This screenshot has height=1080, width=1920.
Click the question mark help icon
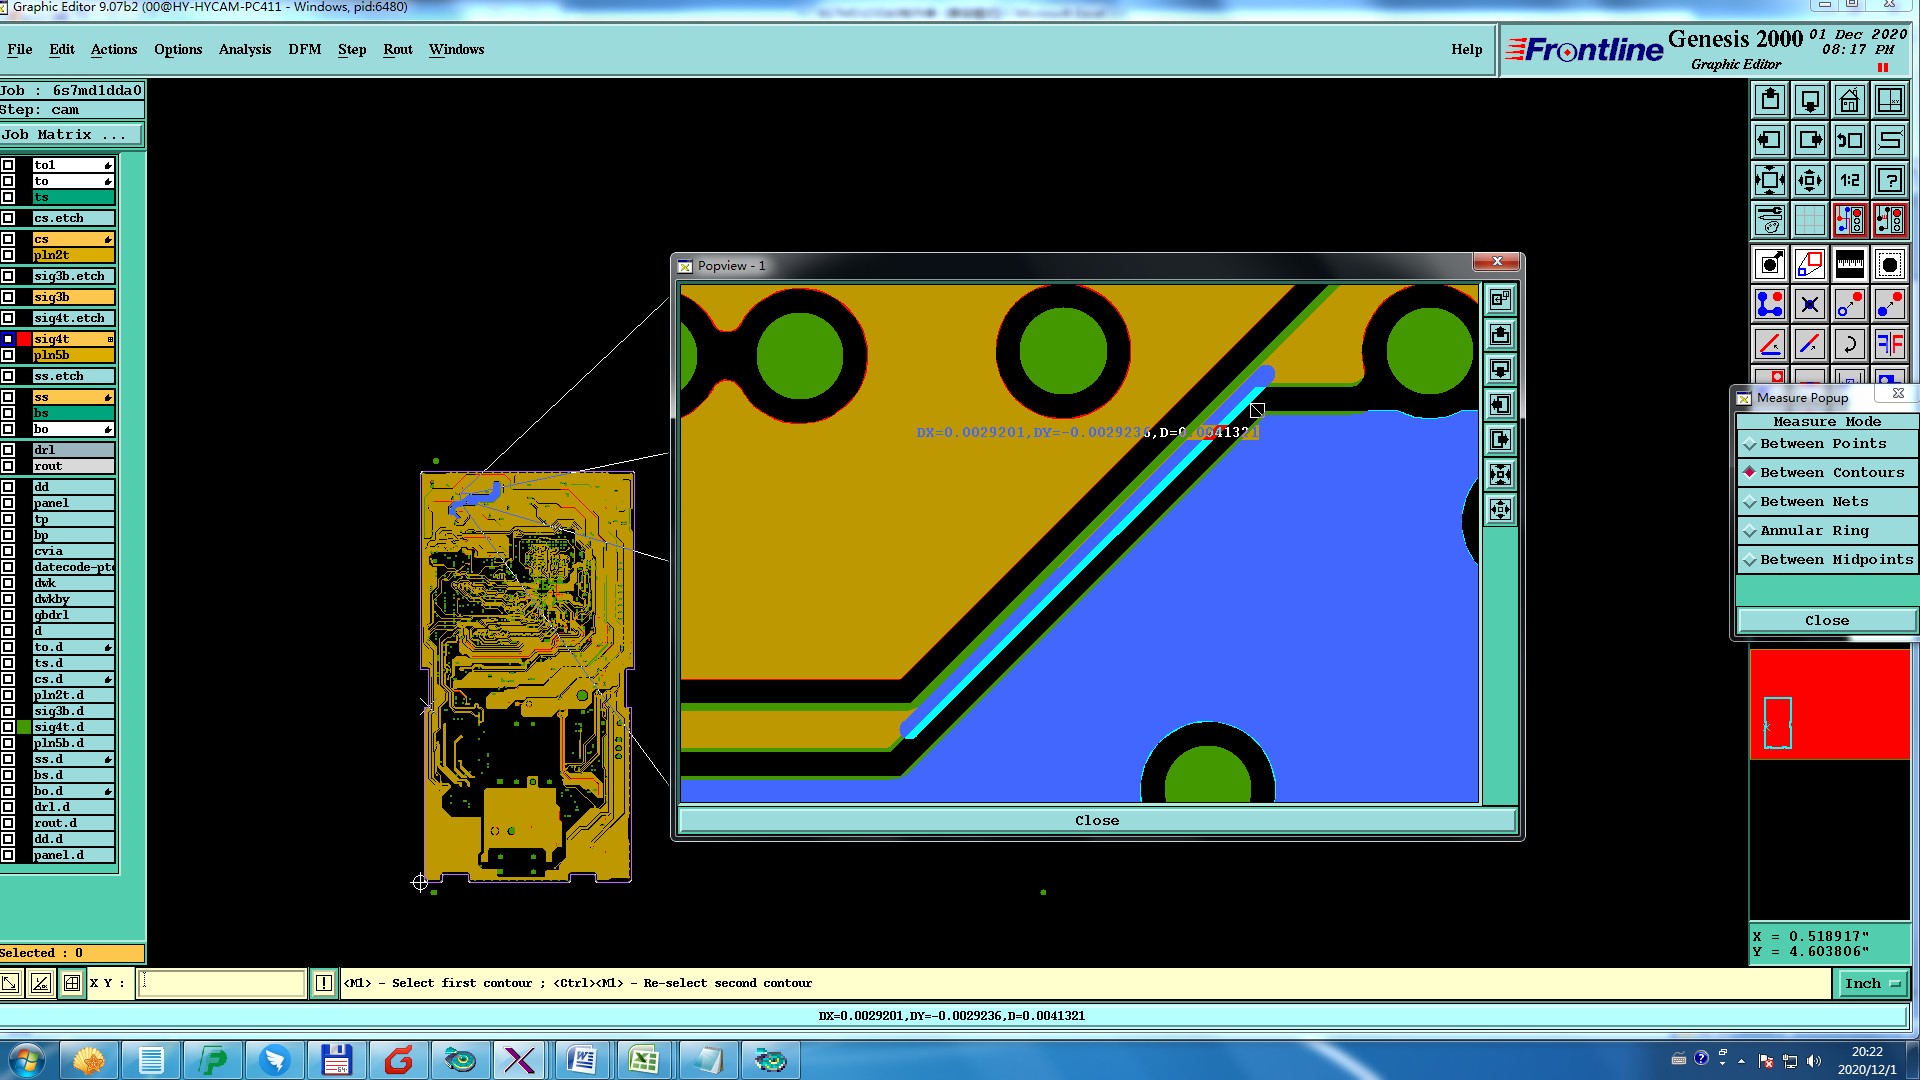pos(1889,180)
